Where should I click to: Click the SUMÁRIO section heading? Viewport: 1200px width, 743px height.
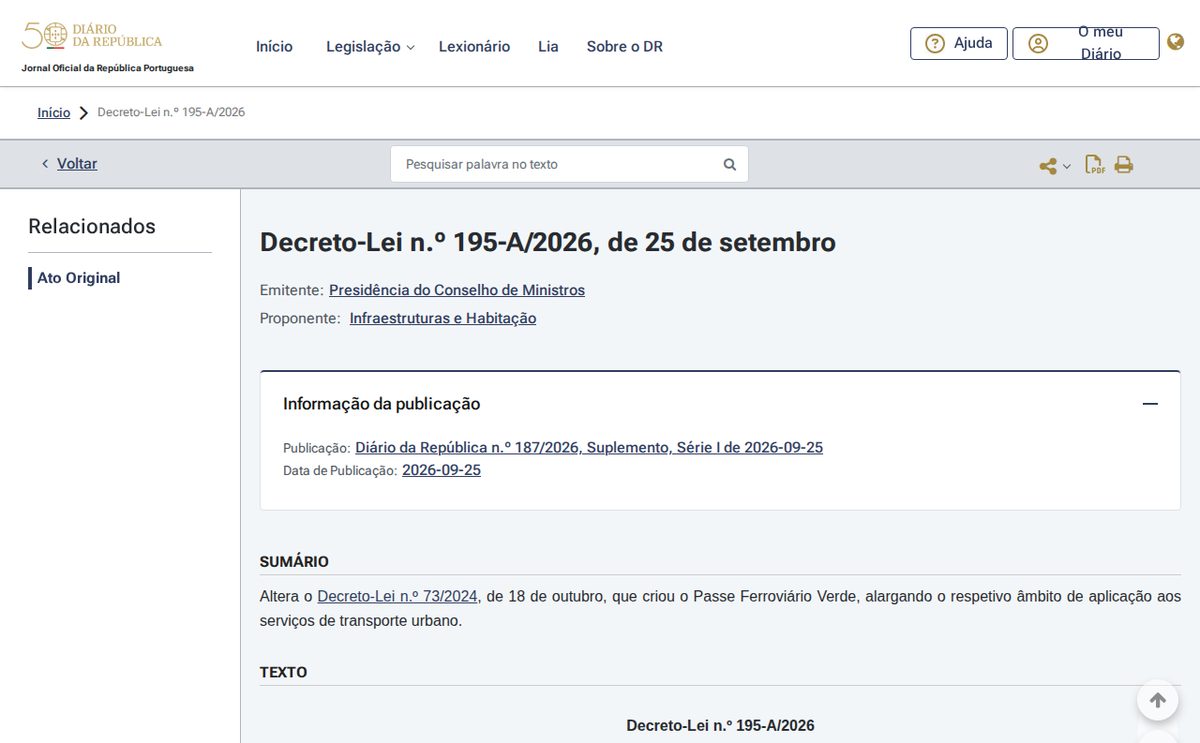coord(294,562)
